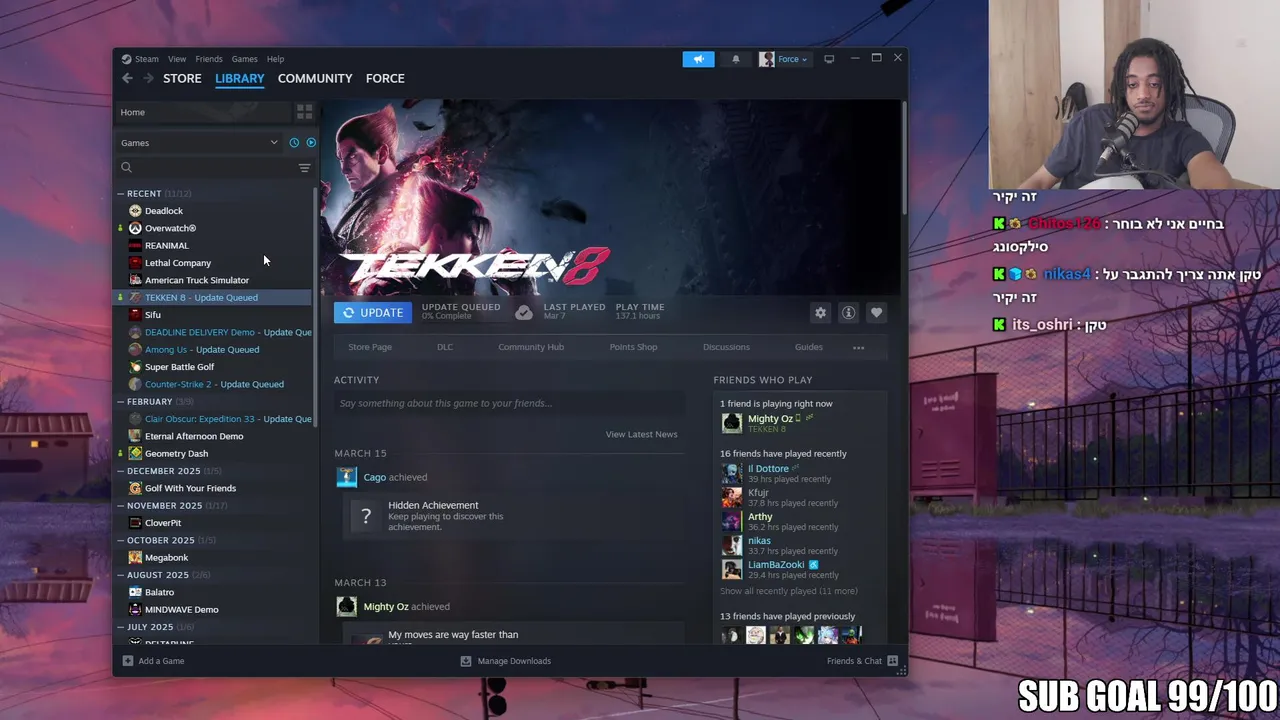This screenshot has width=1280, height=720.
Task: Collapse the RECENT section
Action: (121, 194)
